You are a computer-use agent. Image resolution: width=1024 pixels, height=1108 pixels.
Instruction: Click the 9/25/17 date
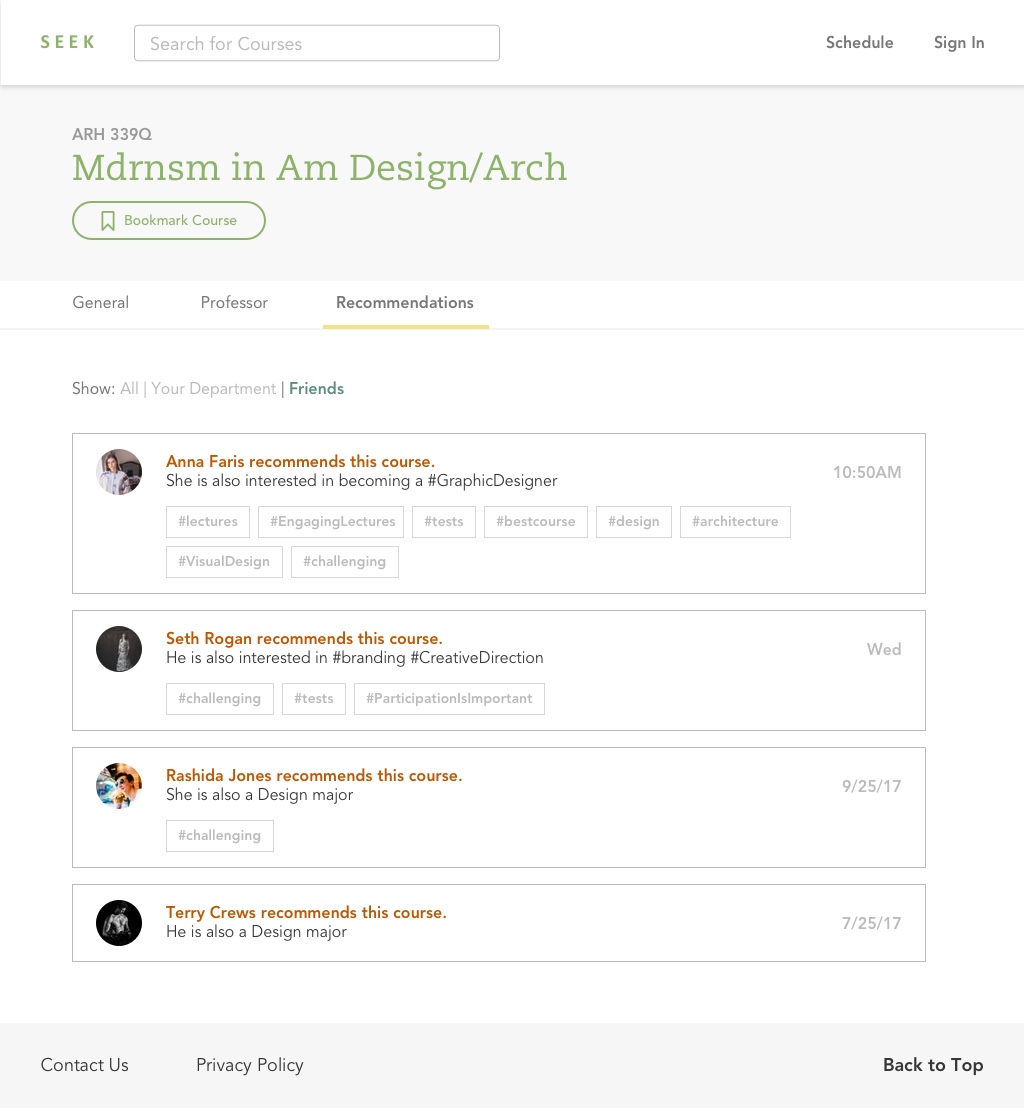click(871, 786)
